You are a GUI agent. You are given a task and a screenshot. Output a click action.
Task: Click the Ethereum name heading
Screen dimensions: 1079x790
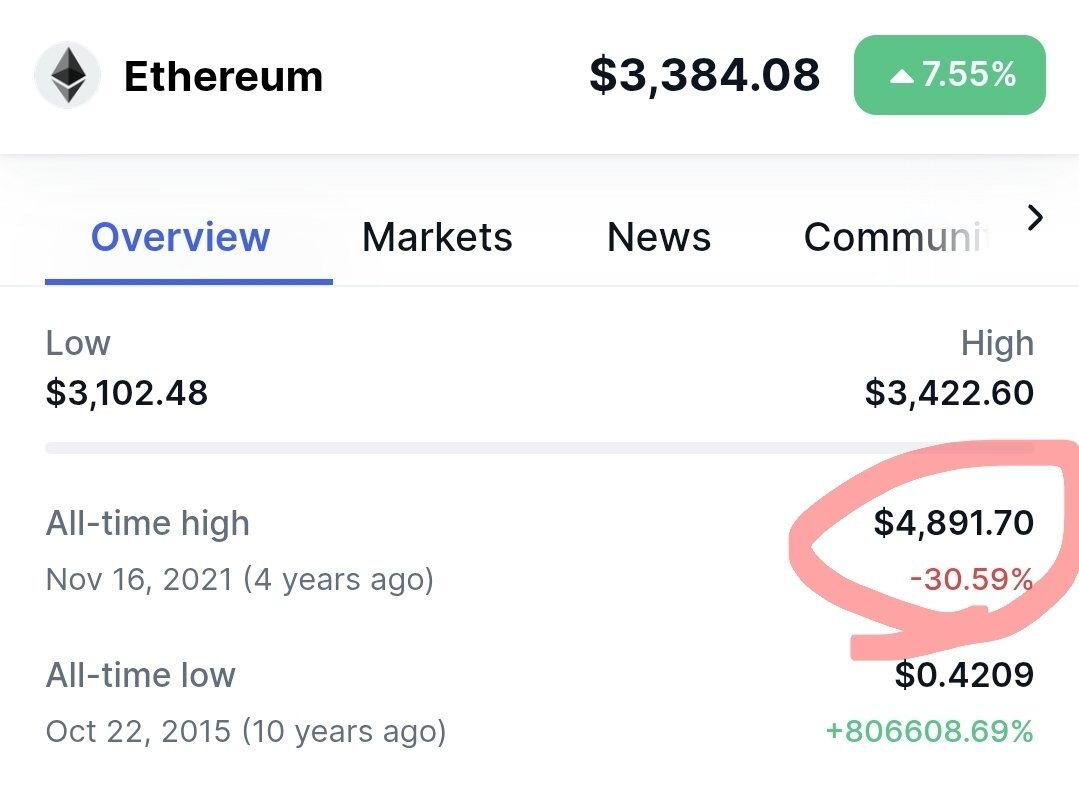coord(224,76)
